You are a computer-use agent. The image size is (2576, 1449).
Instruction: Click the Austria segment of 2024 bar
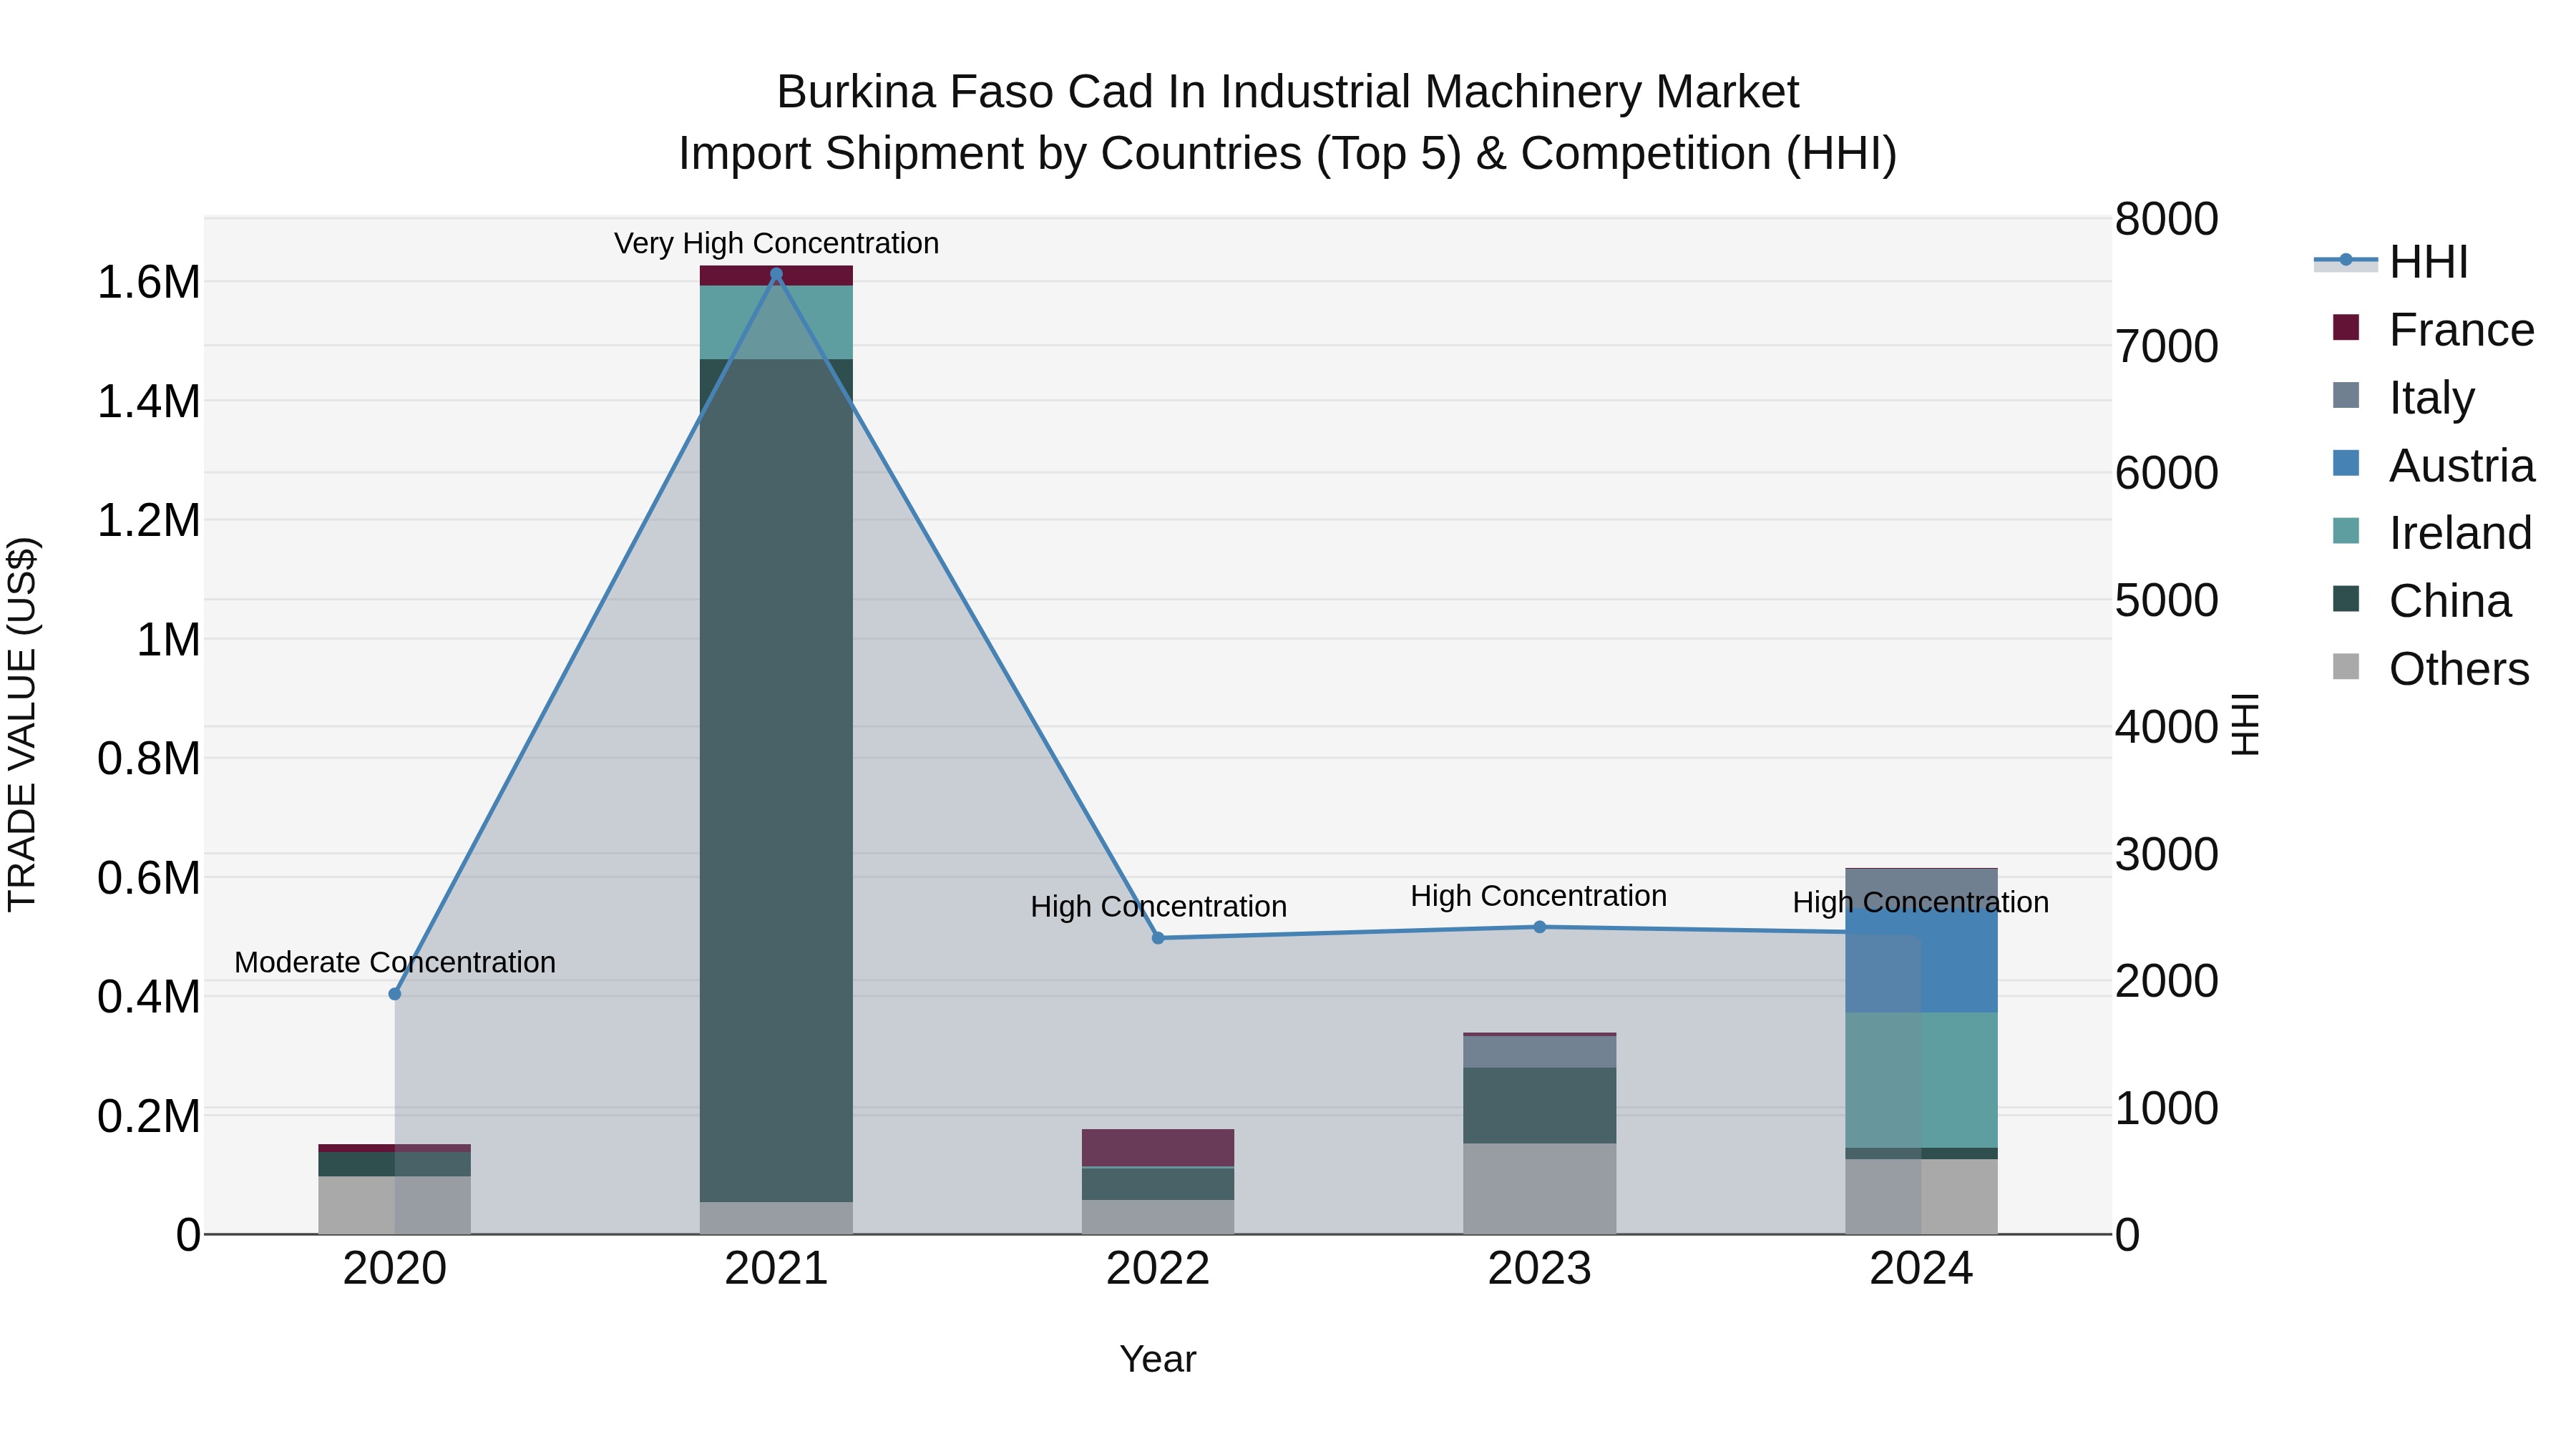[x=1921, y=960]
